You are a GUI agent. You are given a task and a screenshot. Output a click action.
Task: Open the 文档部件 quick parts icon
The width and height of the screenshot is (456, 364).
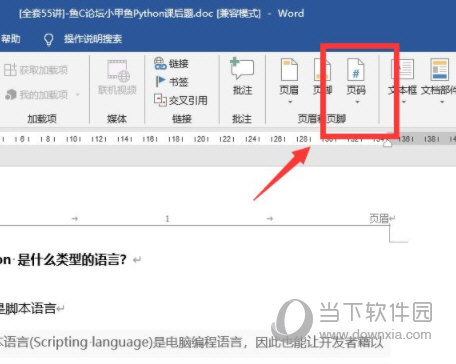[439, 70]
